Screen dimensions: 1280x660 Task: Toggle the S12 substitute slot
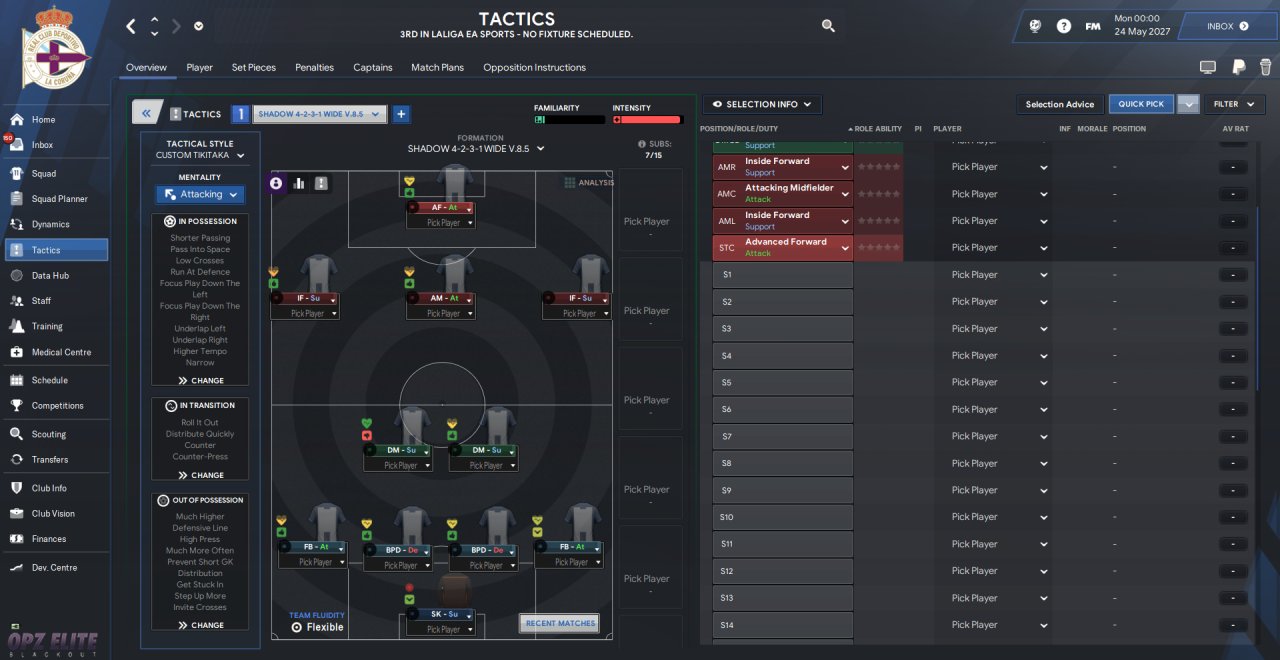pos(783,571)
